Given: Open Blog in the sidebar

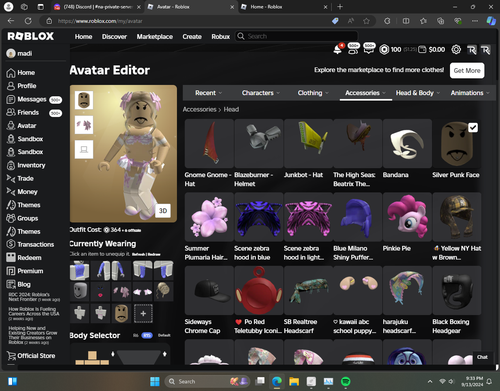Looking at the screenshot, I should [x=18, y=284].
